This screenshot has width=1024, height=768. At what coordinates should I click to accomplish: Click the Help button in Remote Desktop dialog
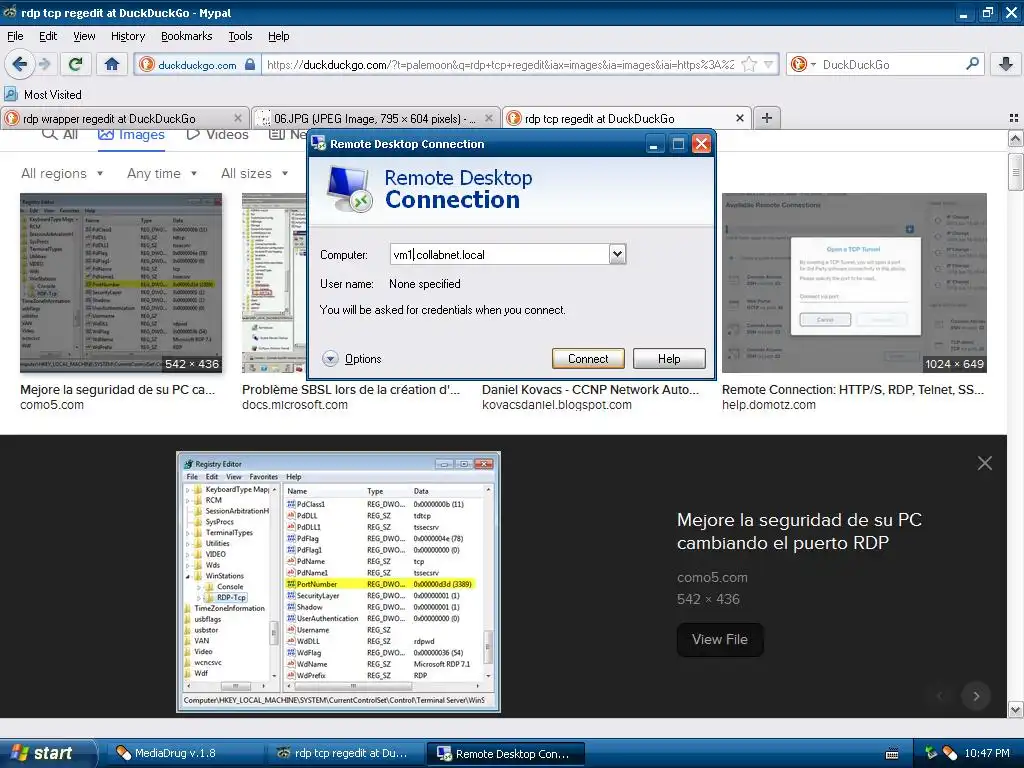[669, 359]
